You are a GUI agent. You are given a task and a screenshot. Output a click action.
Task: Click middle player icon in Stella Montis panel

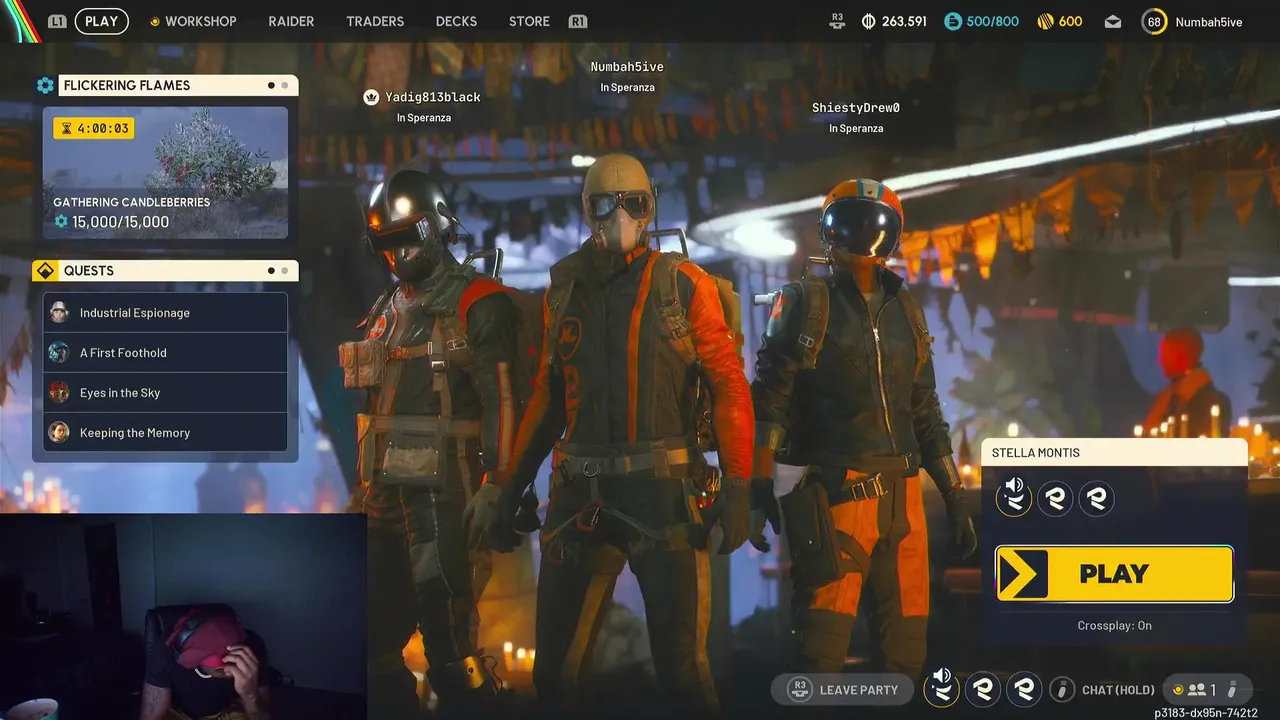pos(1055,497)
